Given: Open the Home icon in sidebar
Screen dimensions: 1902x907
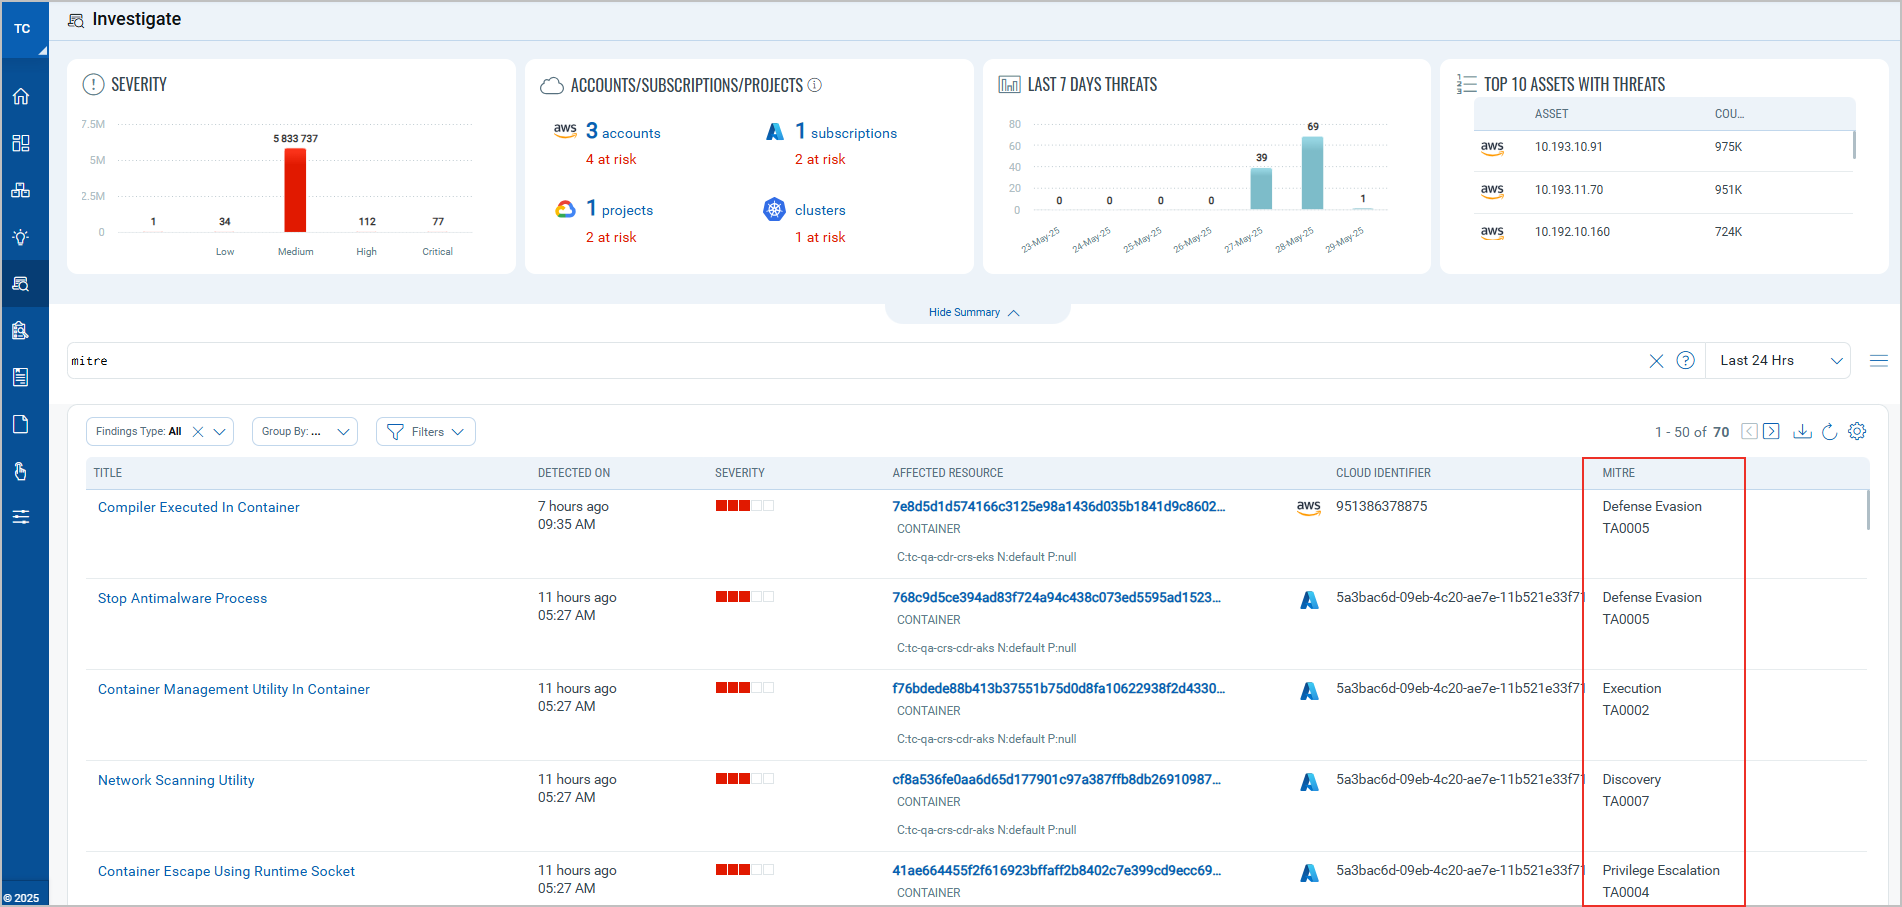Looking at the screenshot, I should (21, 97).
